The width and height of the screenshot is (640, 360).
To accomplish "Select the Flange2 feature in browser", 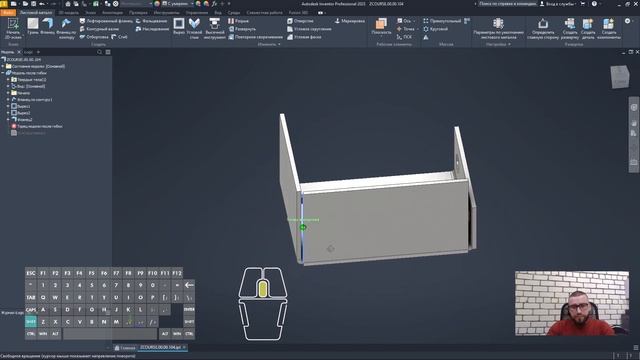I will pos(22,120).
